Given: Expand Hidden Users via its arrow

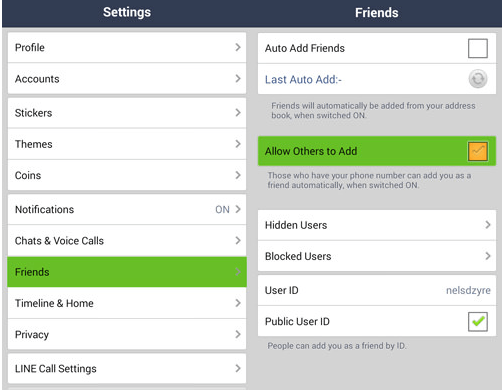Looking at the screenshot, I should click(x=488, y=225).
